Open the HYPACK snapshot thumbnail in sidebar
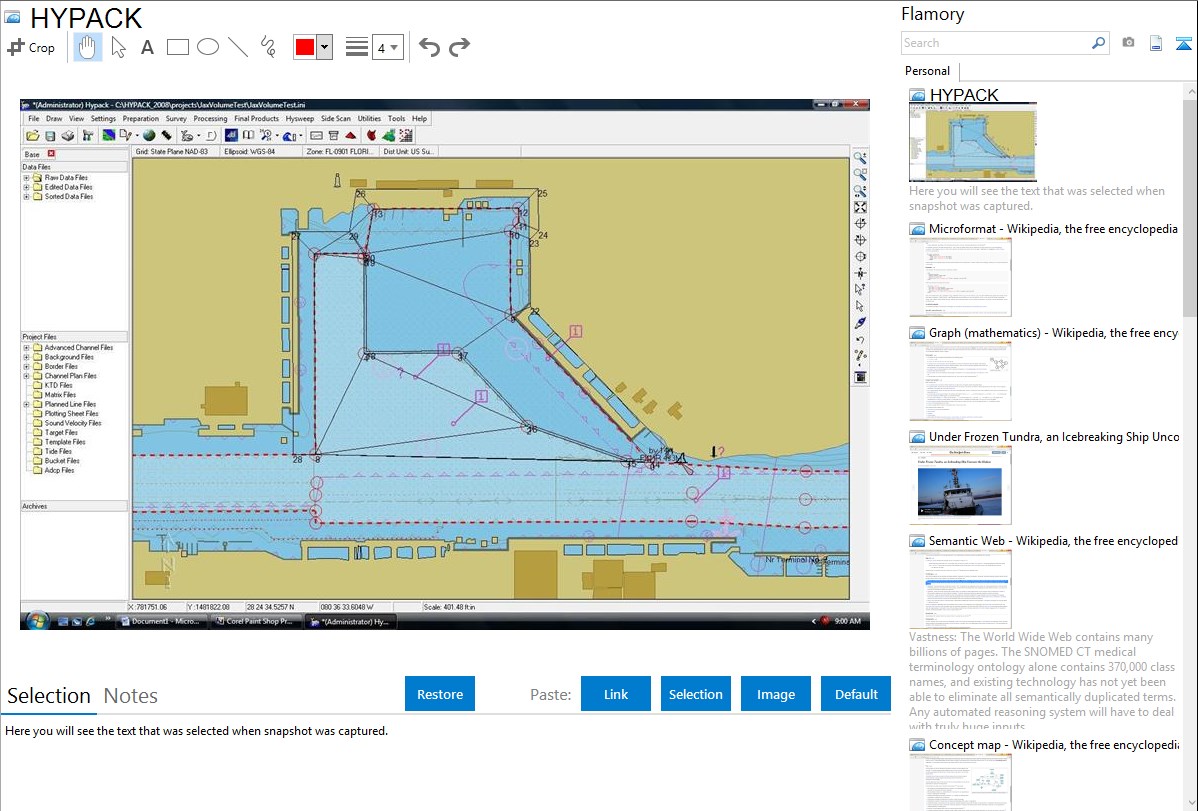 (x=973, y=142)
